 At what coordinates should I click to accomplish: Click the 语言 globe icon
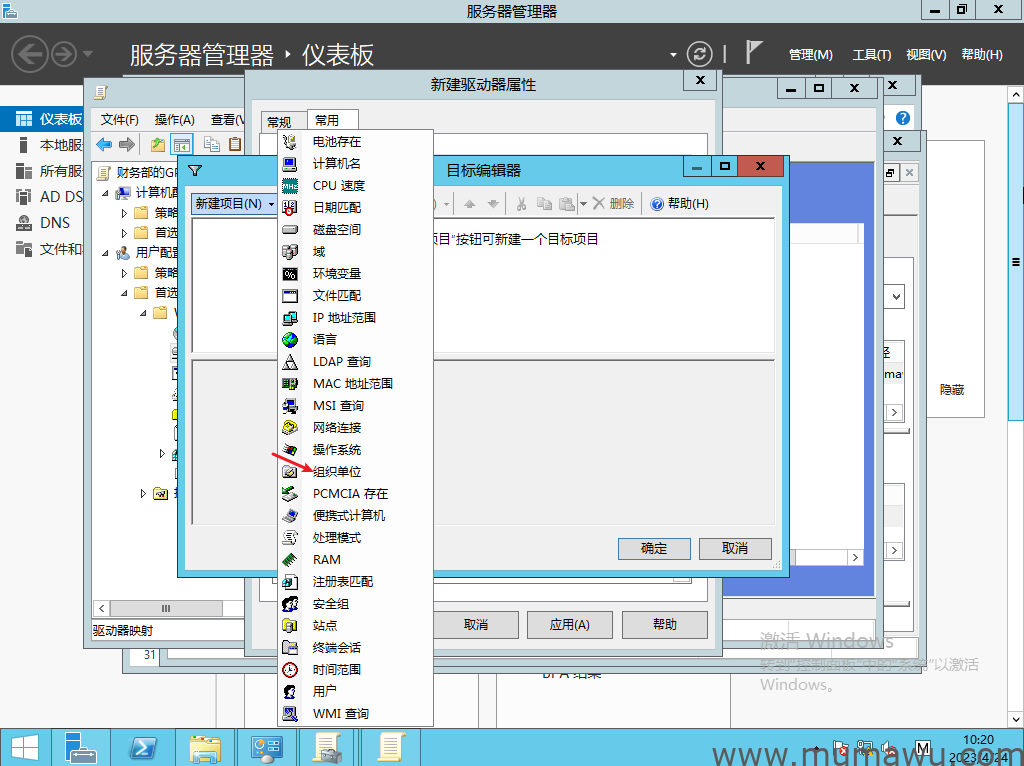tap(290, 340)
